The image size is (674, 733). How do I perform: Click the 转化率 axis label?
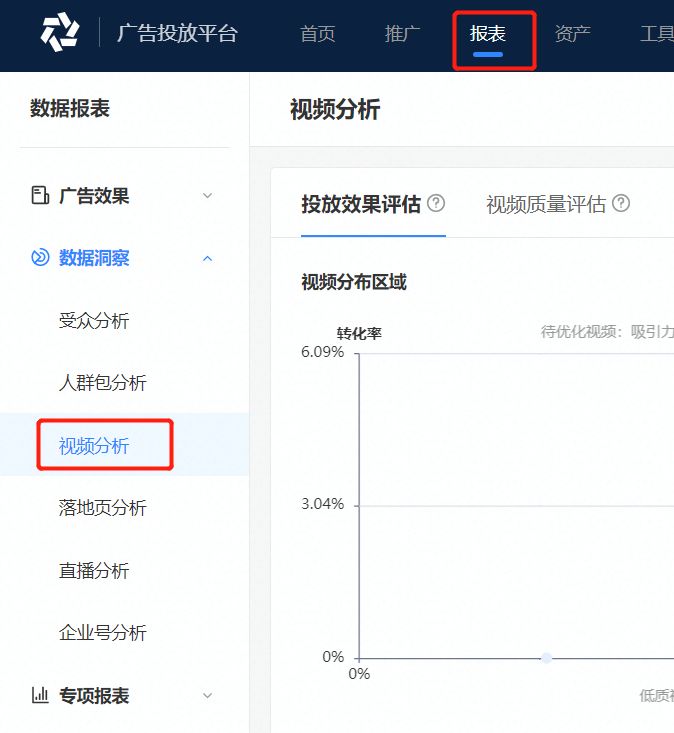click(359, 333)
